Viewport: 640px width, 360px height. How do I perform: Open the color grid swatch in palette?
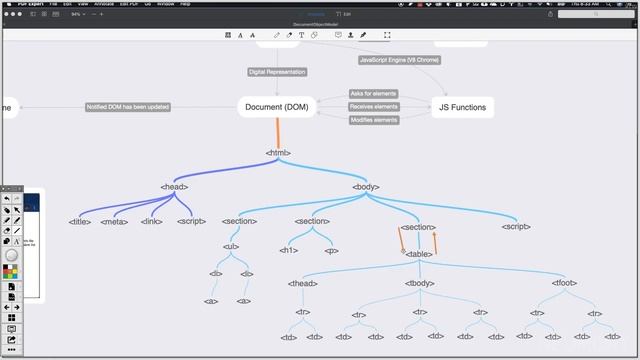coord(10,272)
